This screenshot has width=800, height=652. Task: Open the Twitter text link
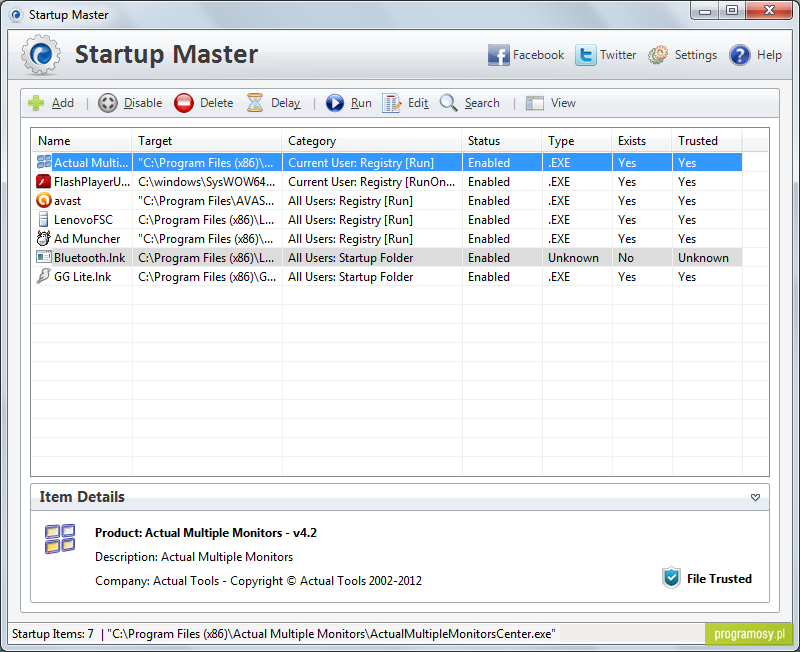coord(618,55)
